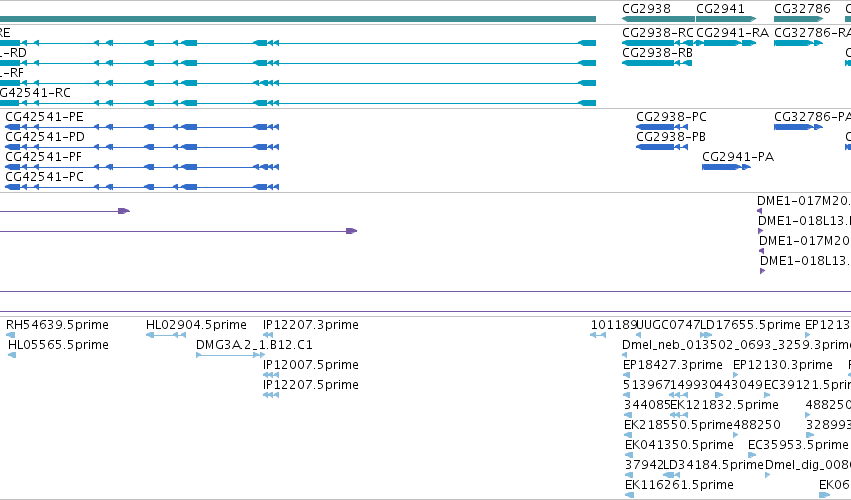Select EST label RH54639.5prime
This screenshot has width=851, height=500.
[58, 325]
